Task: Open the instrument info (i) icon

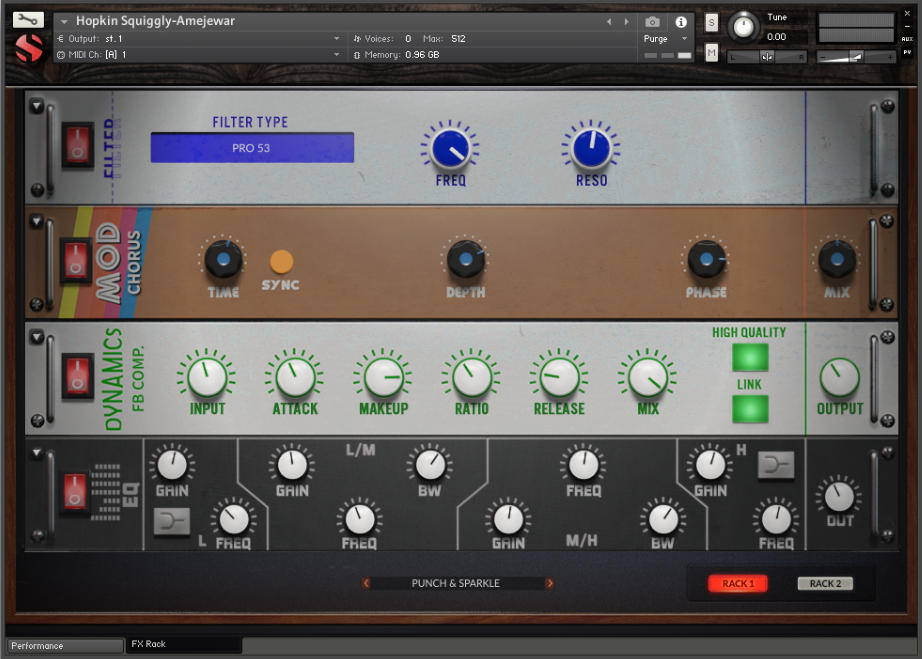Action: 681,22
